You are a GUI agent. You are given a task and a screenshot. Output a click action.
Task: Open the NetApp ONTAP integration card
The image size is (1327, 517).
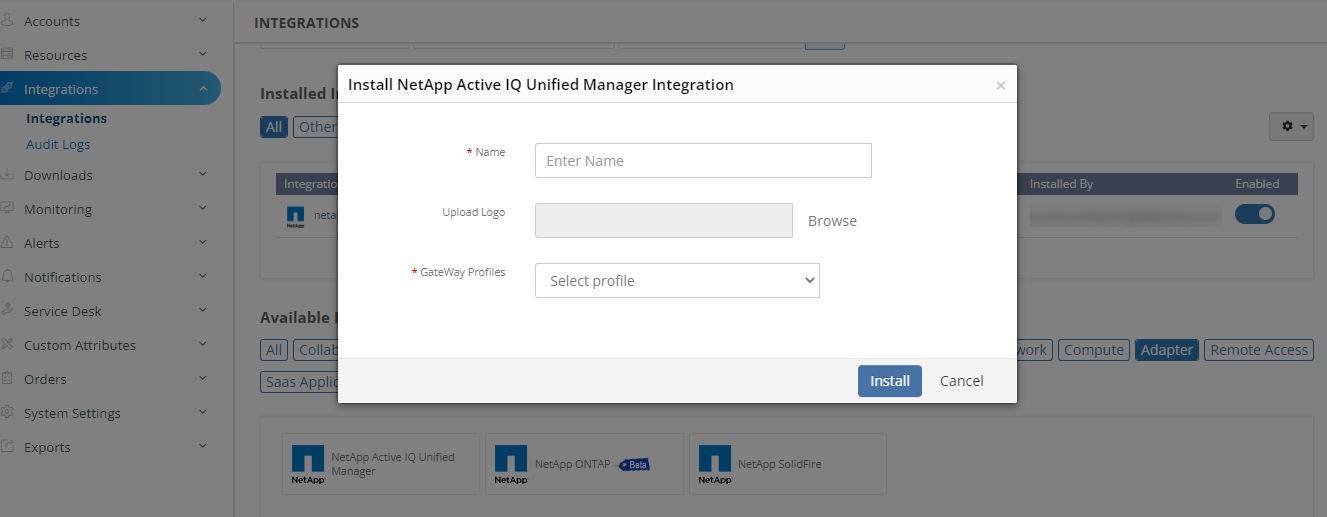(x=585, y=464)
